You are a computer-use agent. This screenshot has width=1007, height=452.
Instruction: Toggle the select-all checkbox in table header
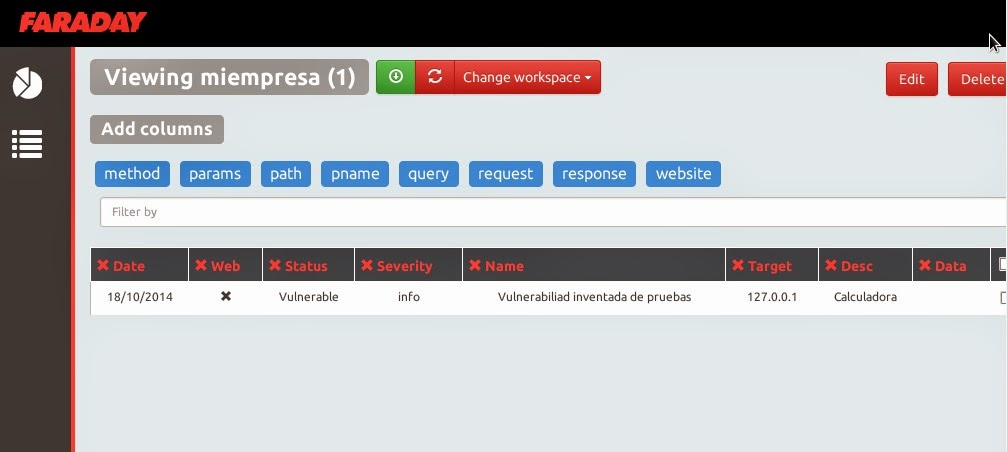click(1003, 265)
